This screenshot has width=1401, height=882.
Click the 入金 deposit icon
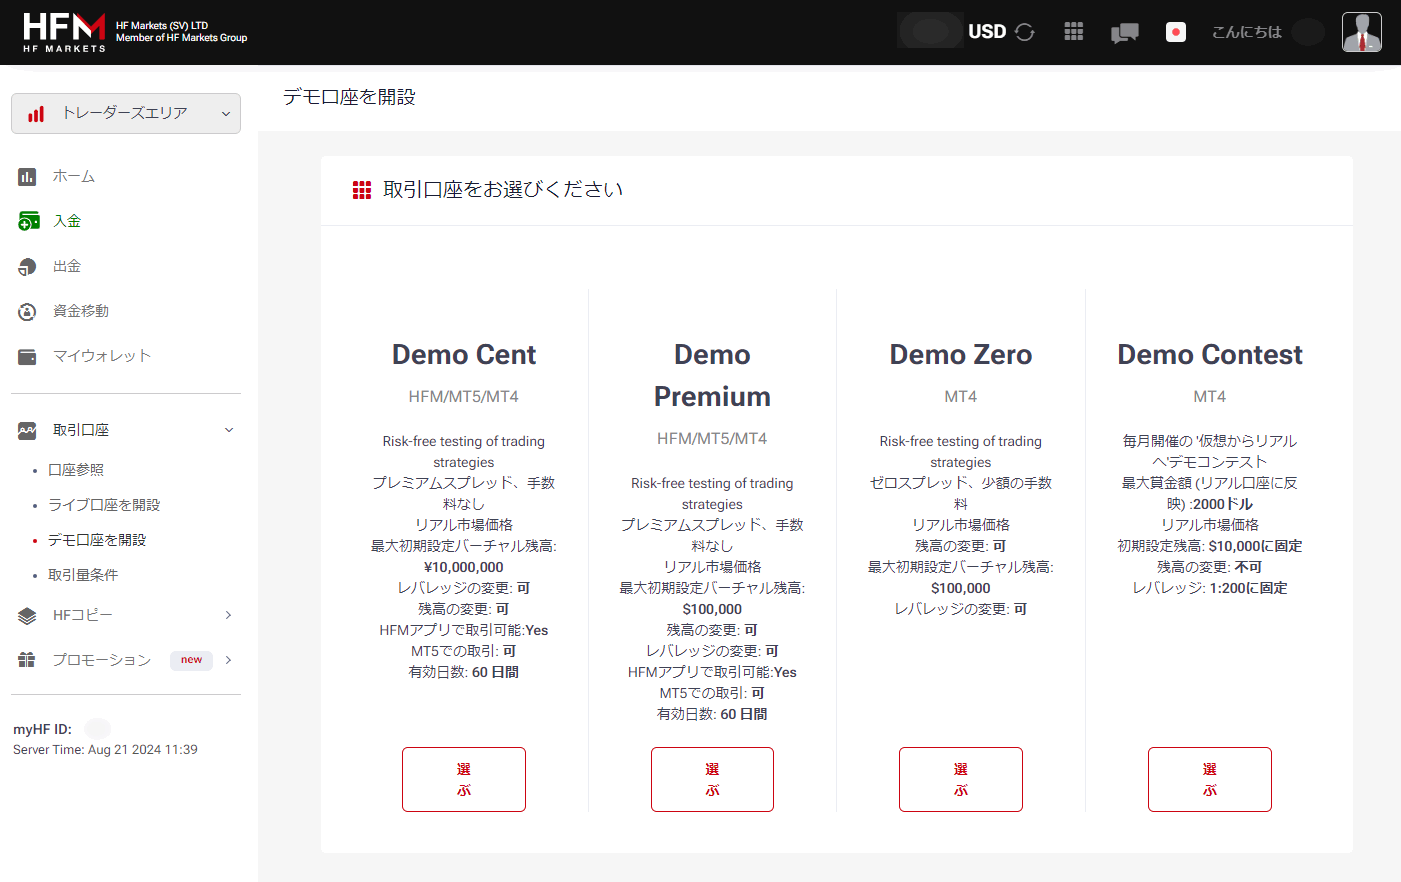pos(28,221)
